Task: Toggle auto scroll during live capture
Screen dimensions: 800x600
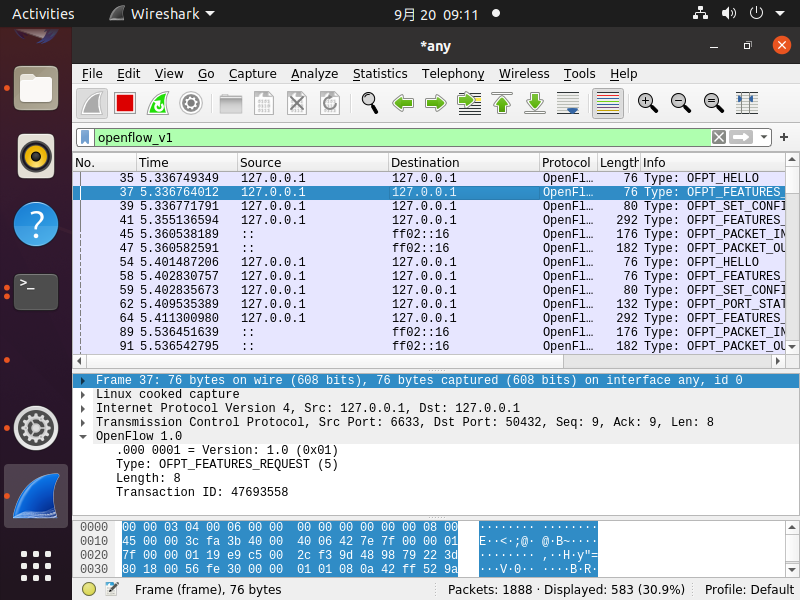Action: coord(568,104)
